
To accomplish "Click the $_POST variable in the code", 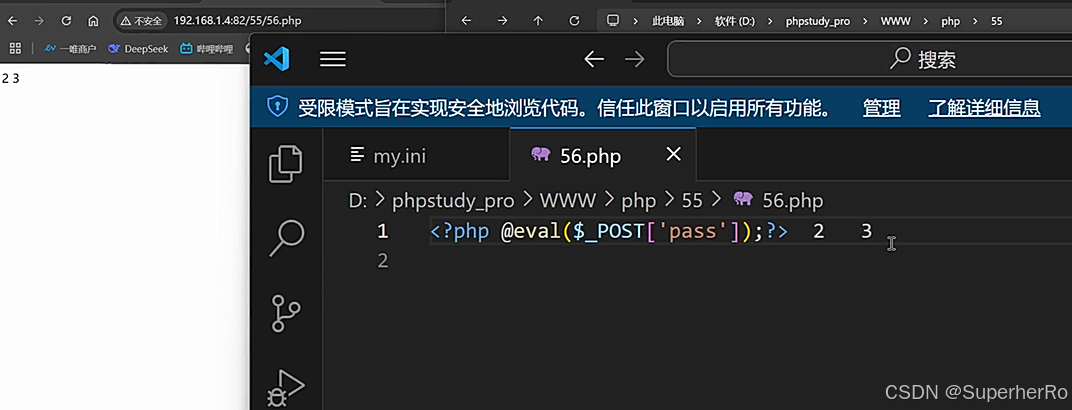I will [608, 232].
